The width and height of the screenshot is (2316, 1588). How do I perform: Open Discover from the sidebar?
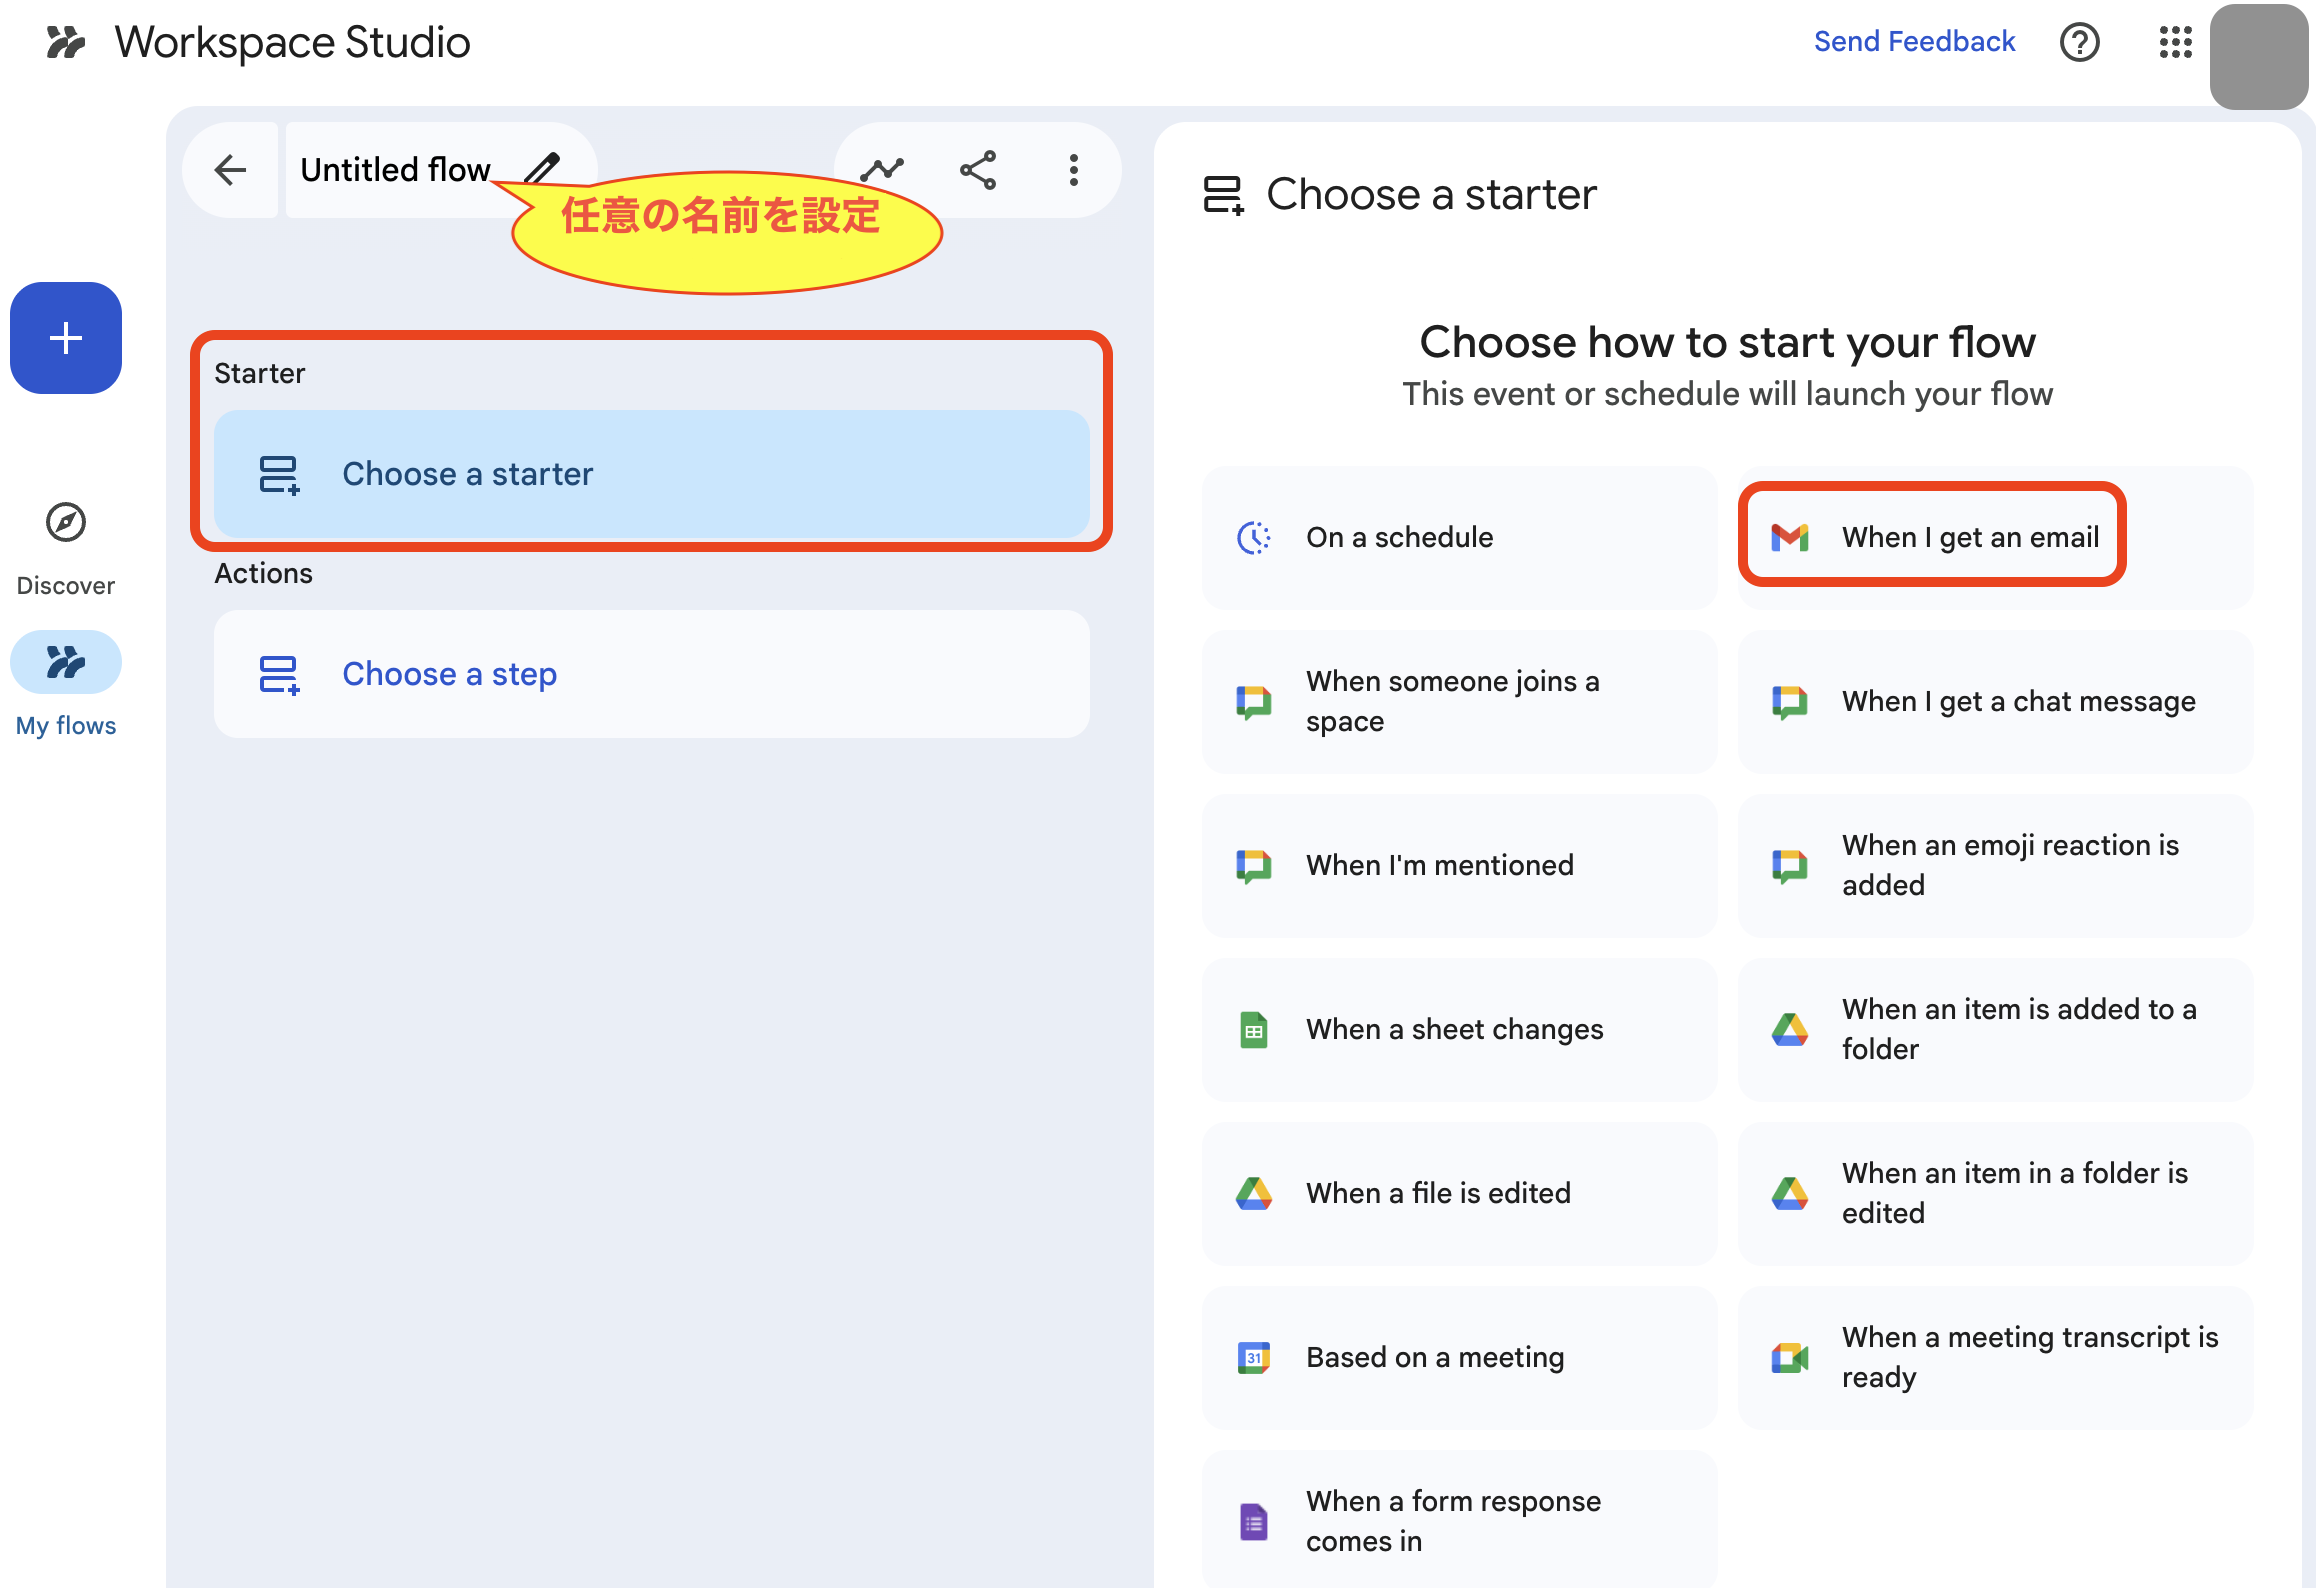tap(65, 545)
